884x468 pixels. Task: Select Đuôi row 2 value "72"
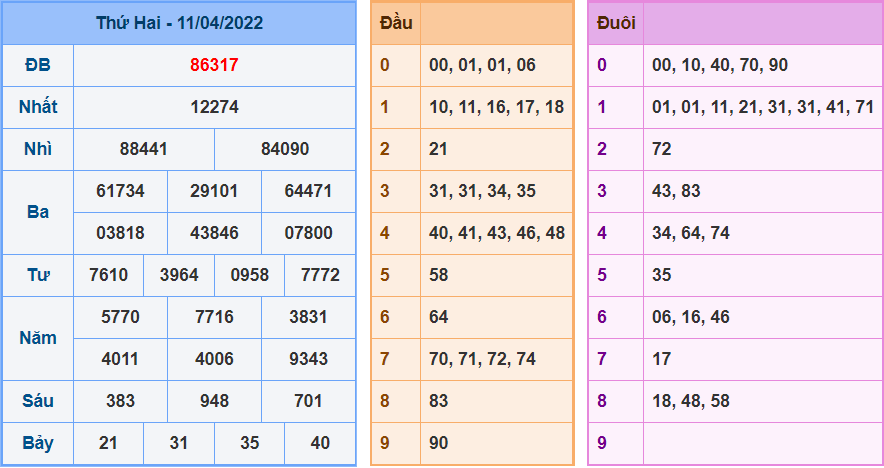[662, 149]
